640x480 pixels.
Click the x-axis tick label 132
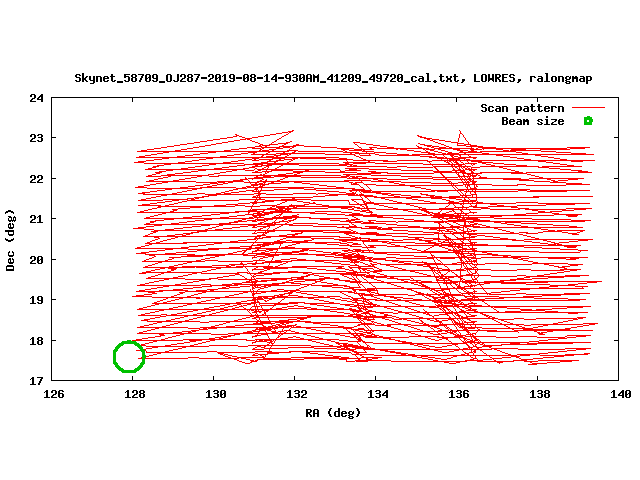[296, 394]
